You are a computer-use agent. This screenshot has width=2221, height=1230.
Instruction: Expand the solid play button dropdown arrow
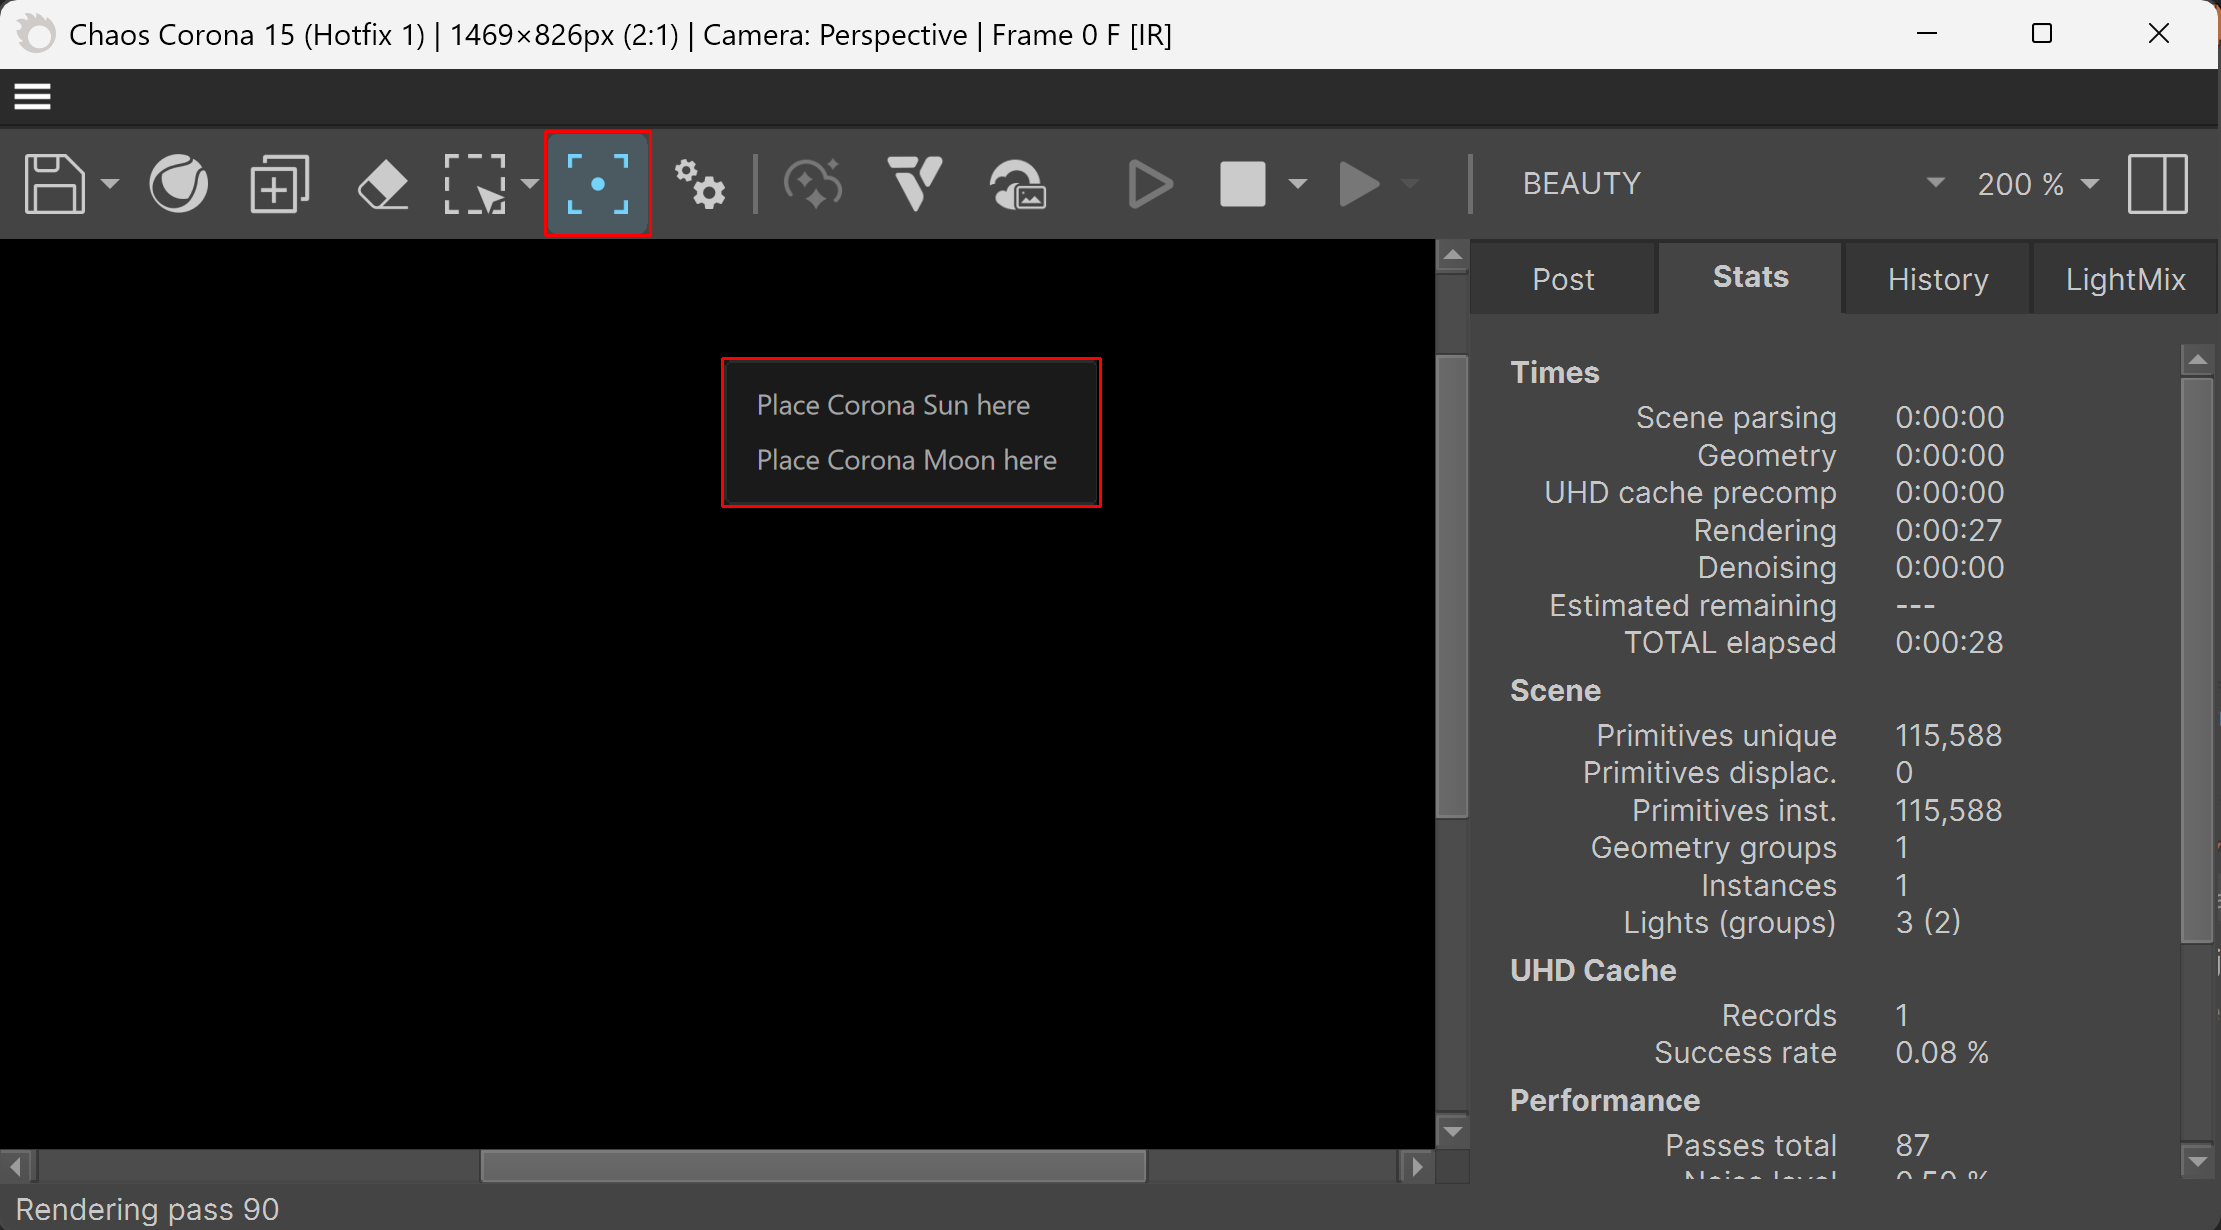tap(1410, 184)
